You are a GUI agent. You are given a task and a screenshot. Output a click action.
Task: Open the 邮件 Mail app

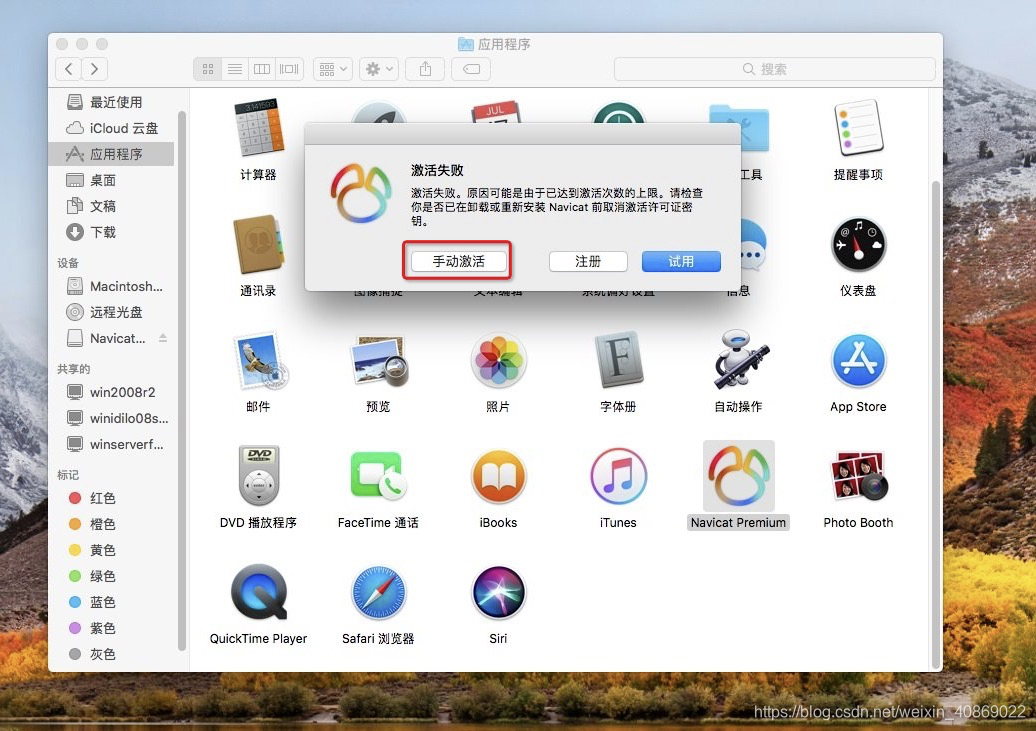coord(258,360)
